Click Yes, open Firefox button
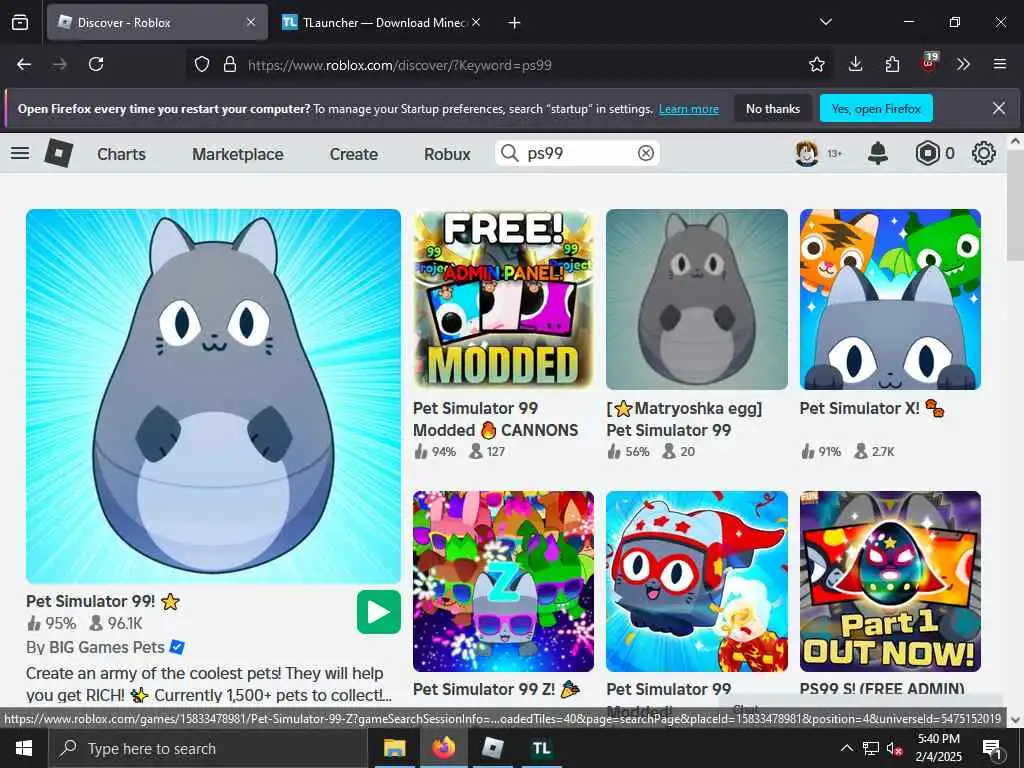This screenshot has width=1024, height=768. click(x=876, y=108)
